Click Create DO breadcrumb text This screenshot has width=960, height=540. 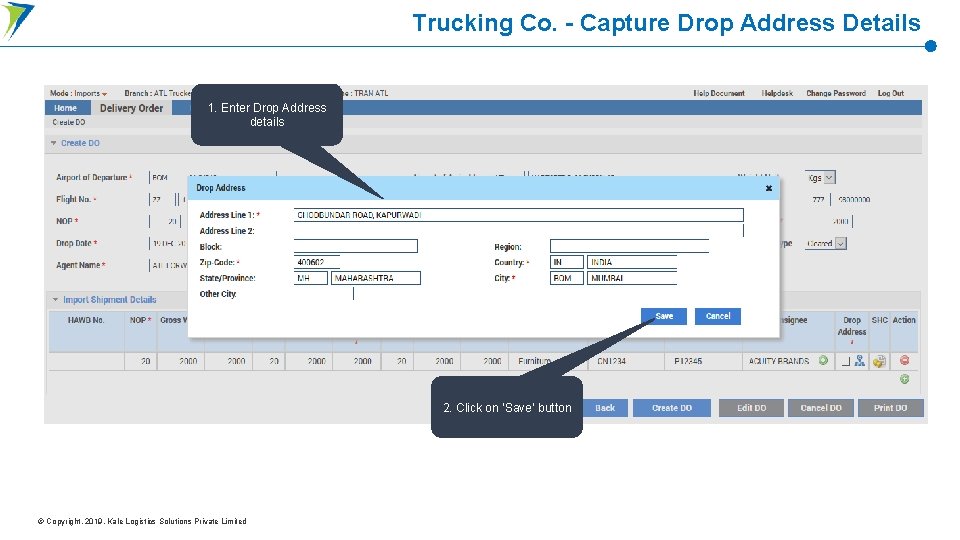[69, 122]
